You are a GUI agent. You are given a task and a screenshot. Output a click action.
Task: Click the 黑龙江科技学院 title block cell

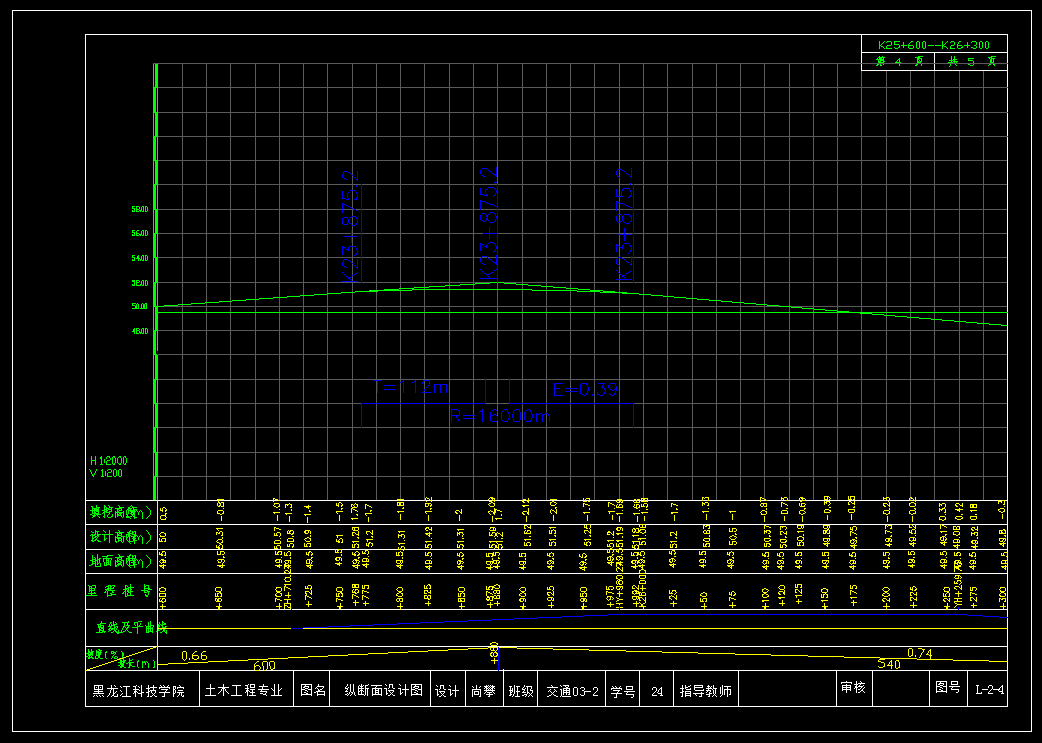coord(139,691)
